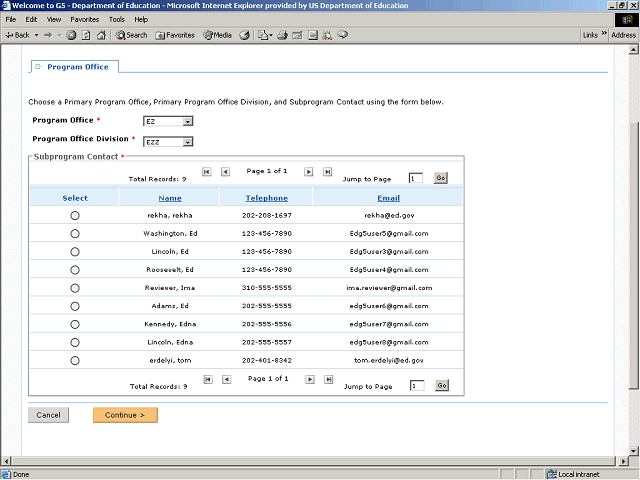
Task: Click the browser Back button
Action: tap(17, 35)
